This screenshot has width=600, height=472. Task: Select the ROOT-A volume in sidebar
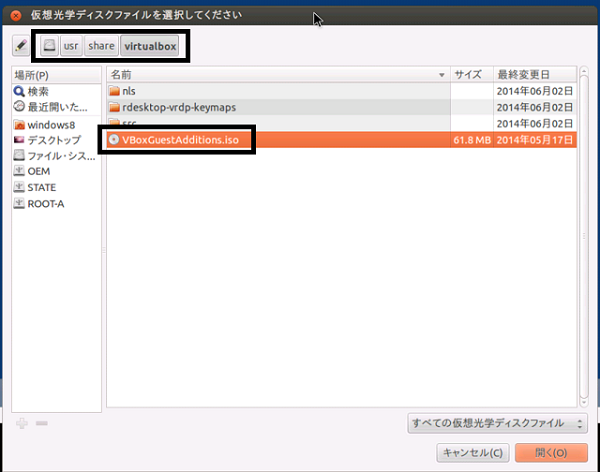(56, 204)
